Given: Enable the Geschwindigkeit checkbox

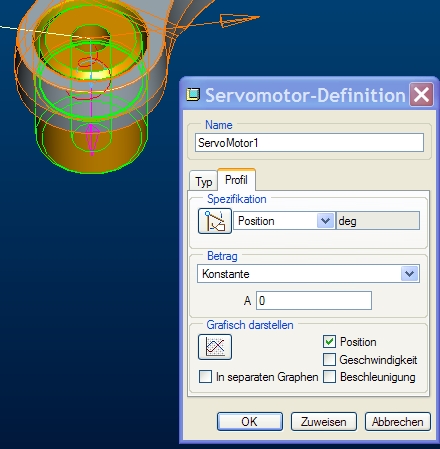Looking at the screenshot, I should [329, 359].
